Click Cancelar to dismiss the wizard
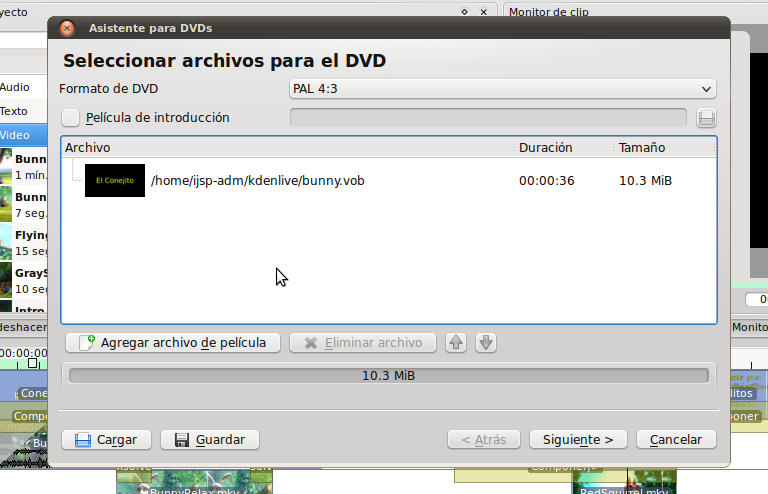The height and width of the screenshot is (494, 768). (676, 440)
